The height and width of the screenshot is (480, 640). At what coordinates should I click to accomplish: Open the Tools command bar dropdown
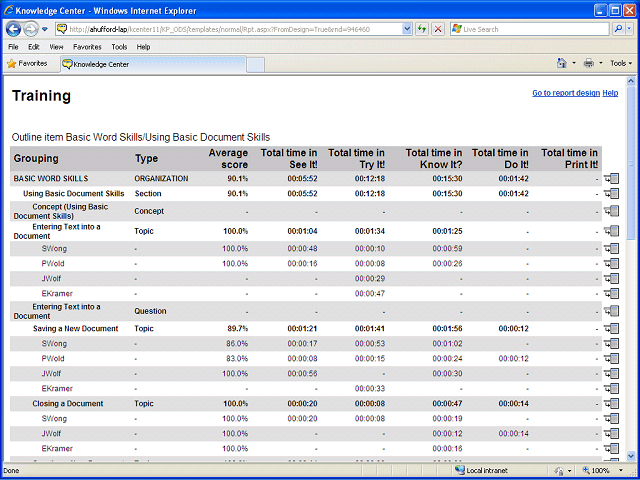point(621,63)
